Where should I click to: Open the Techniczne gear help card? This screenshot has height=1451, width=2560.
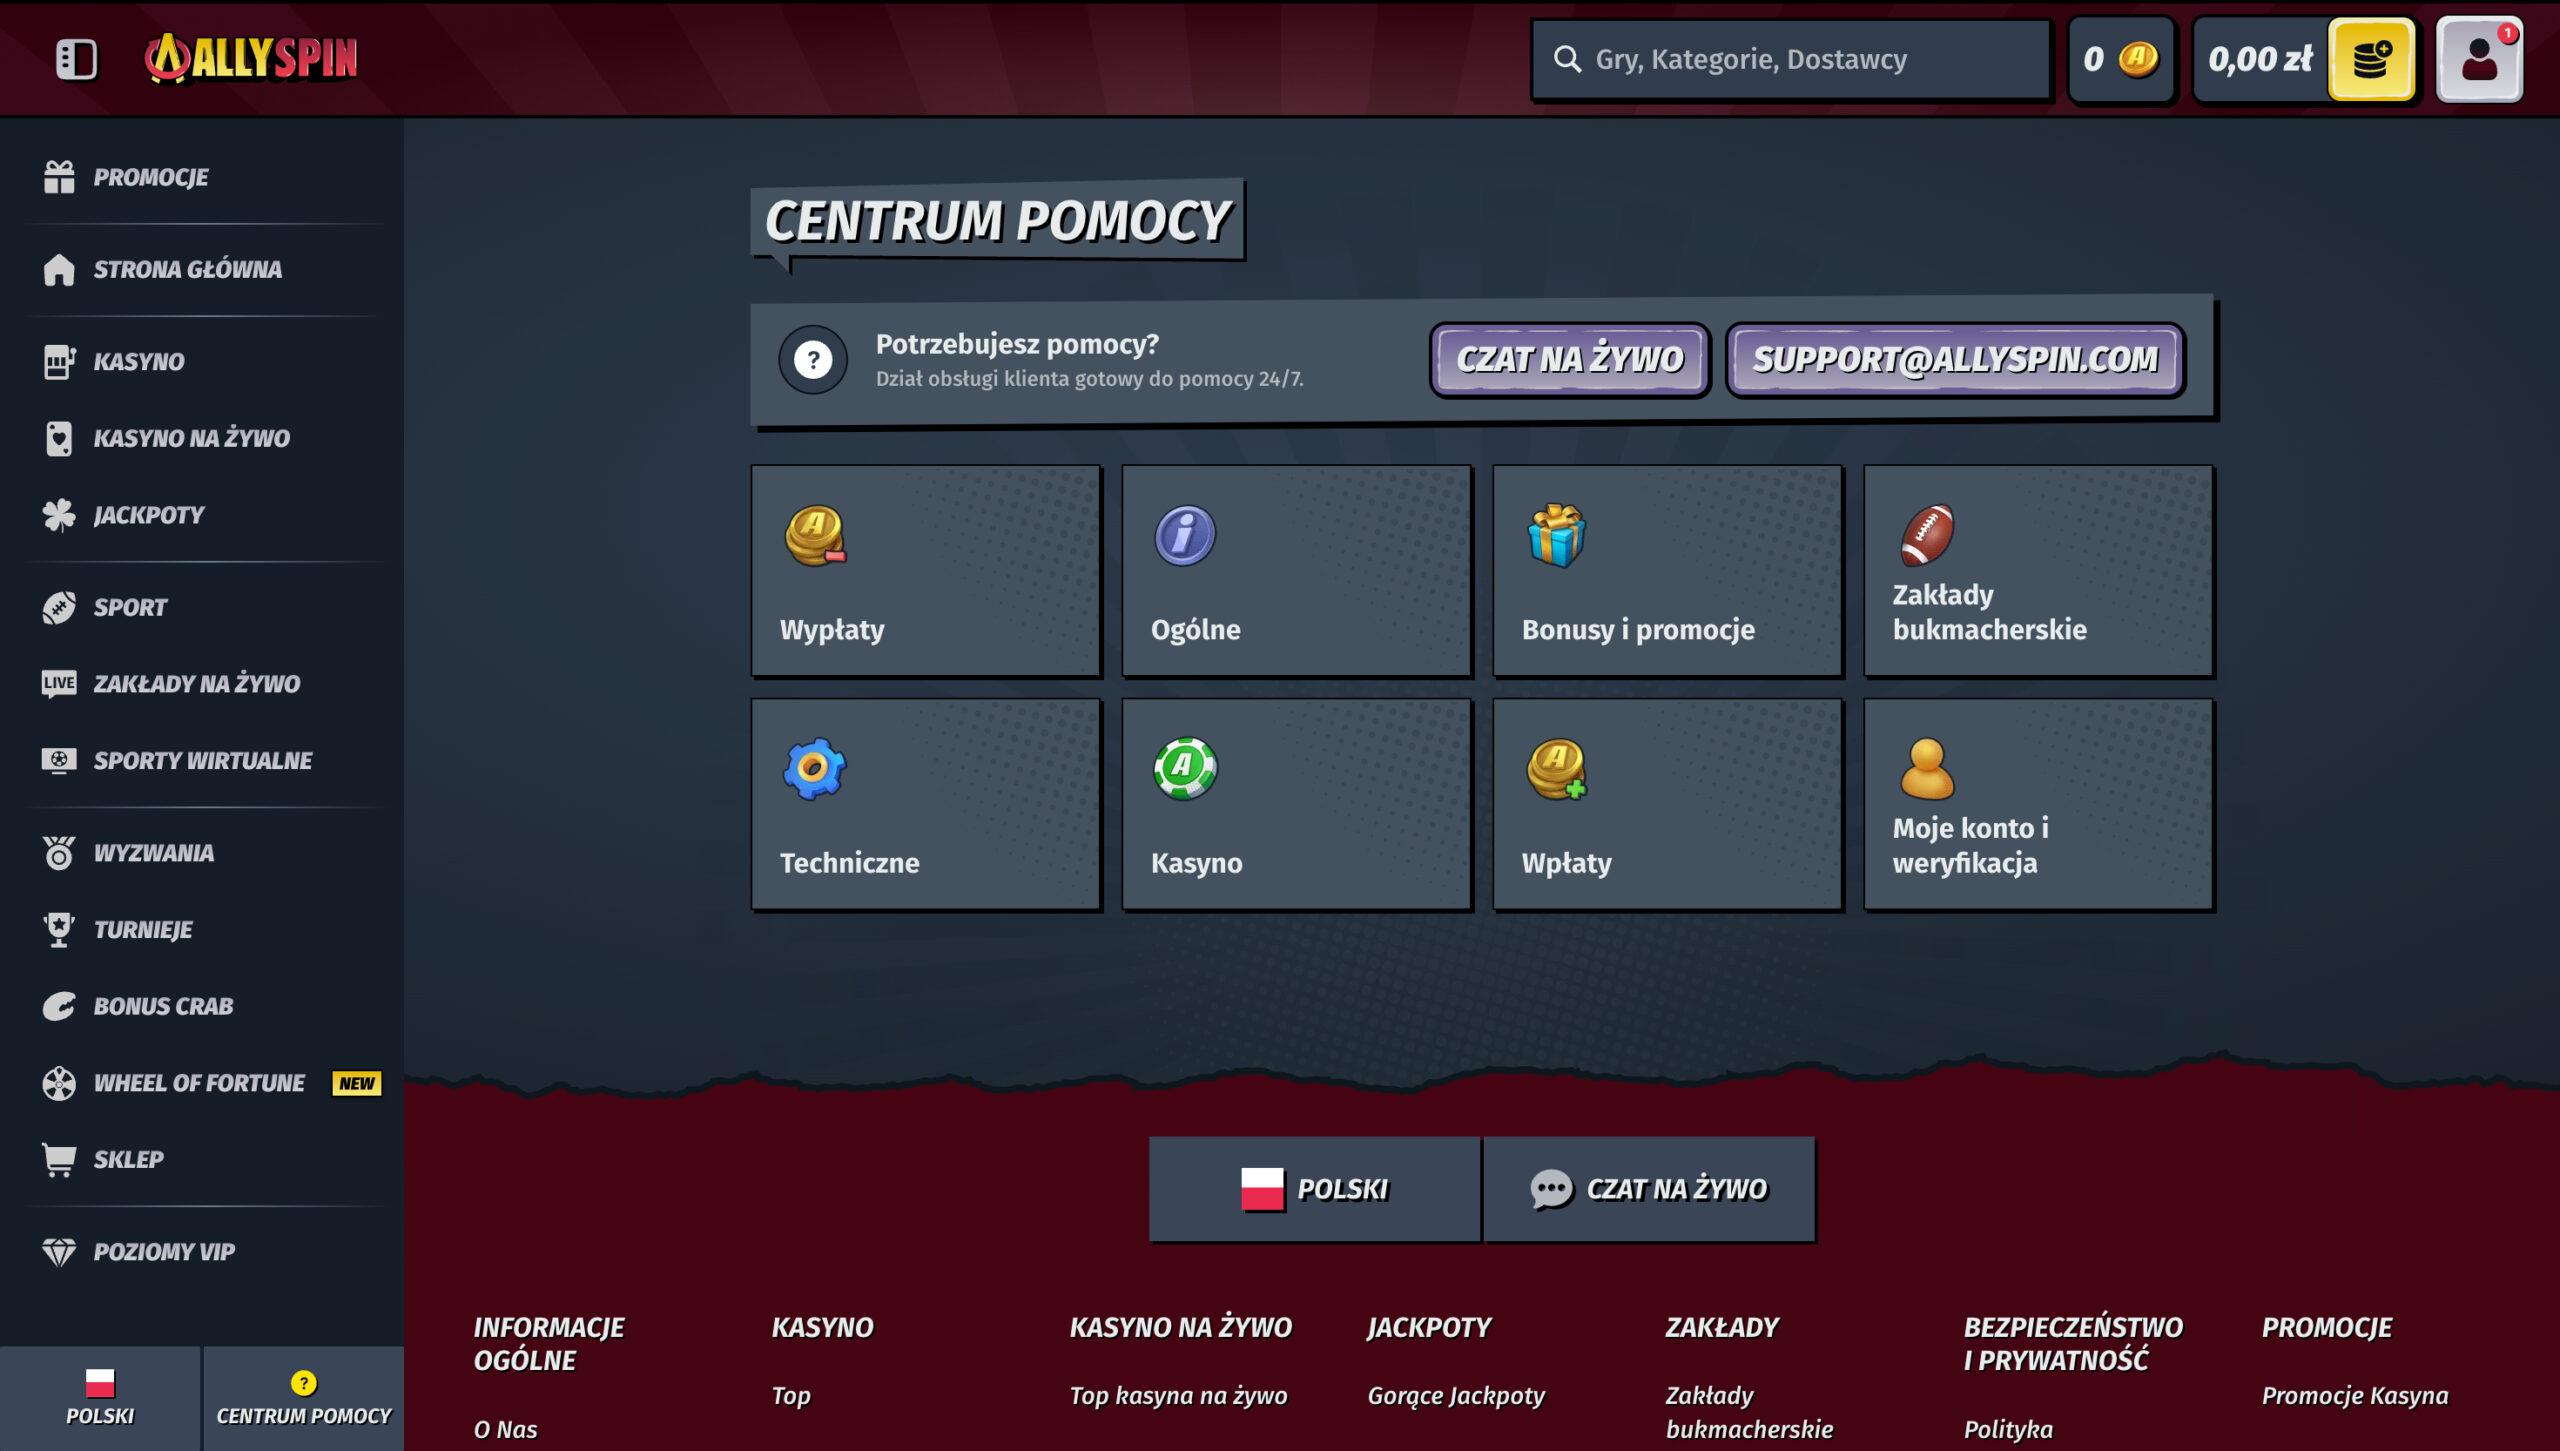[x=926, y=804]
